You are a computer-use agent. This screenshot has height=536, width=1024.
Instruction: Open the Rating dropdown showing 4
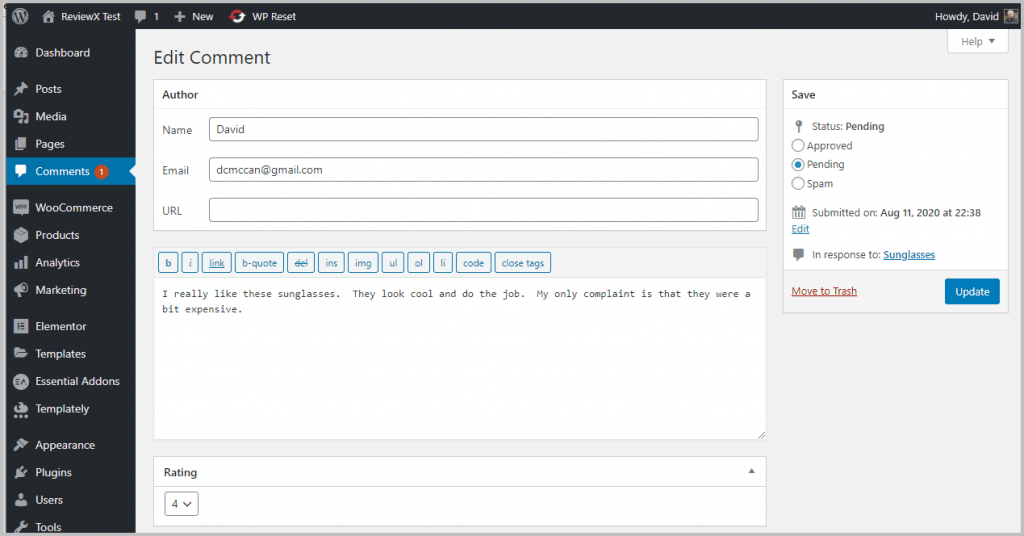182,504
